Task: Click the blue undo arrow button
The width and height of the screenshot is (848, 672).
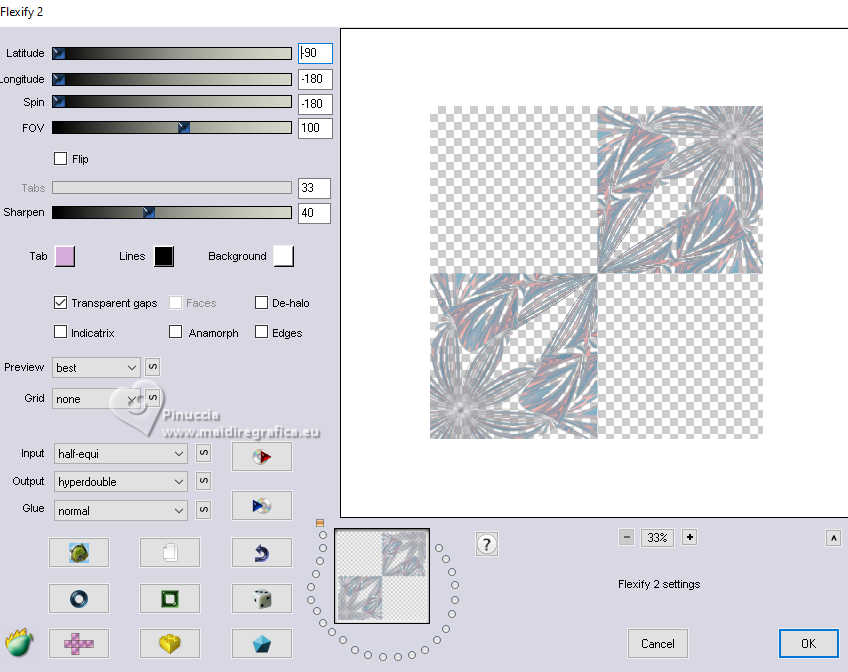Action: [262, 553]
